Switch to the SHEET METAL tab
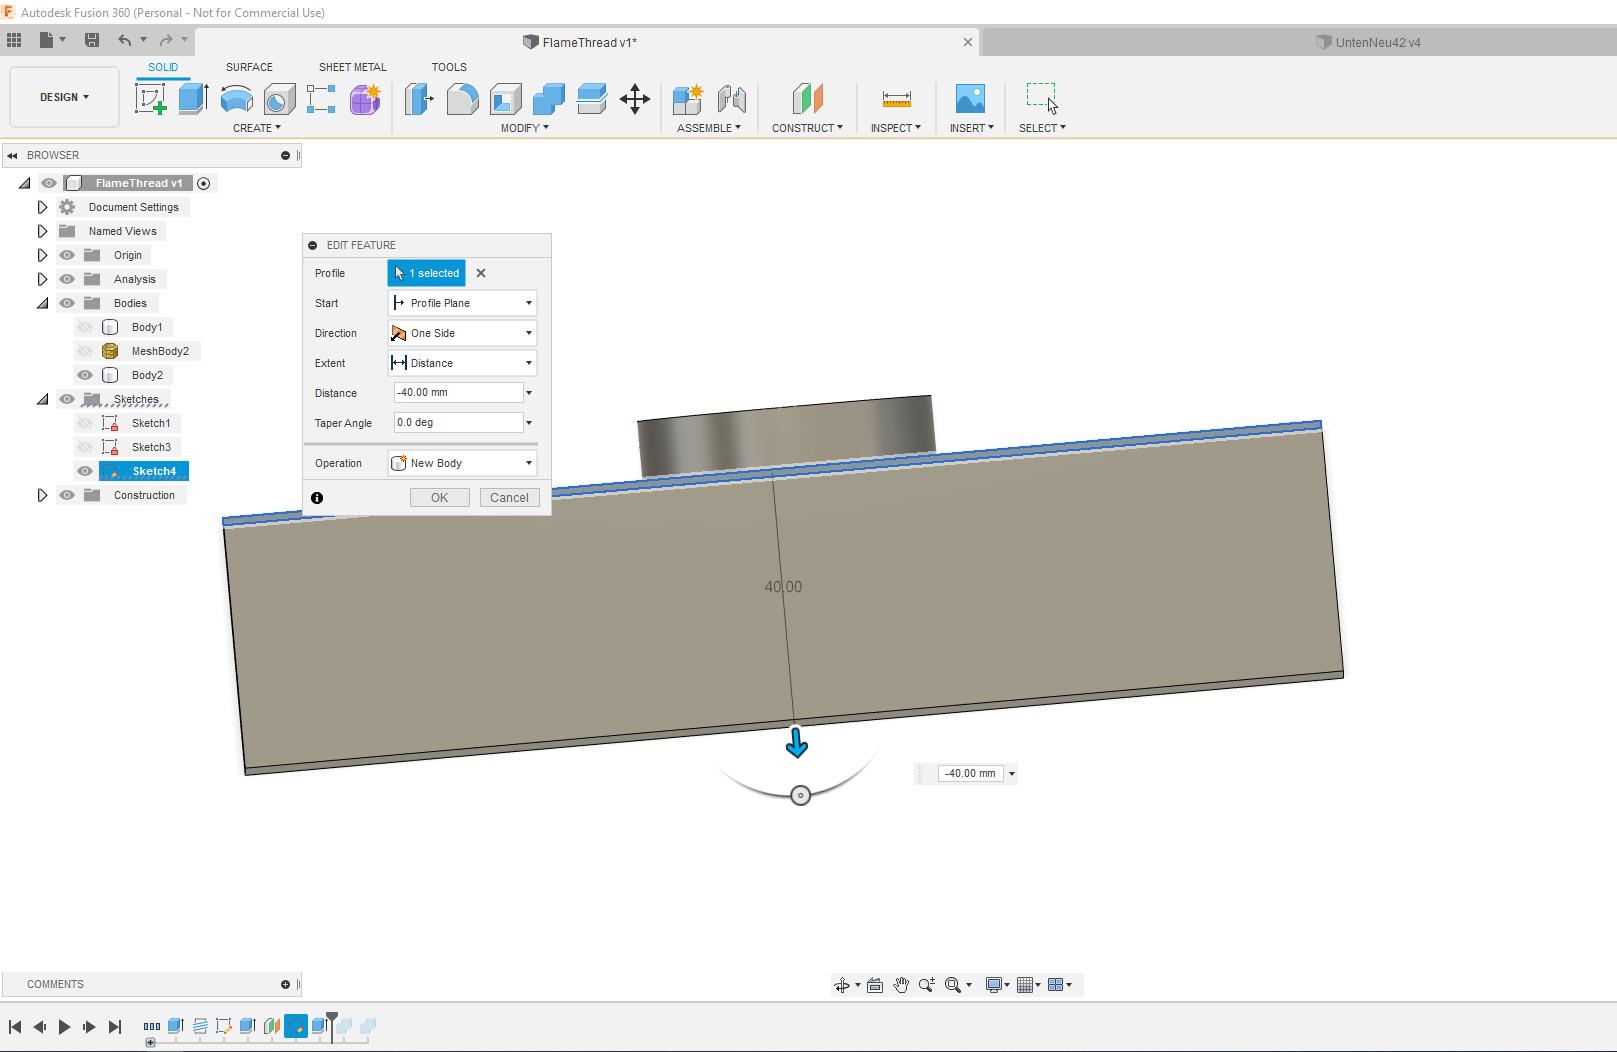1617x1052 pixels. click(x=352, y=67)
